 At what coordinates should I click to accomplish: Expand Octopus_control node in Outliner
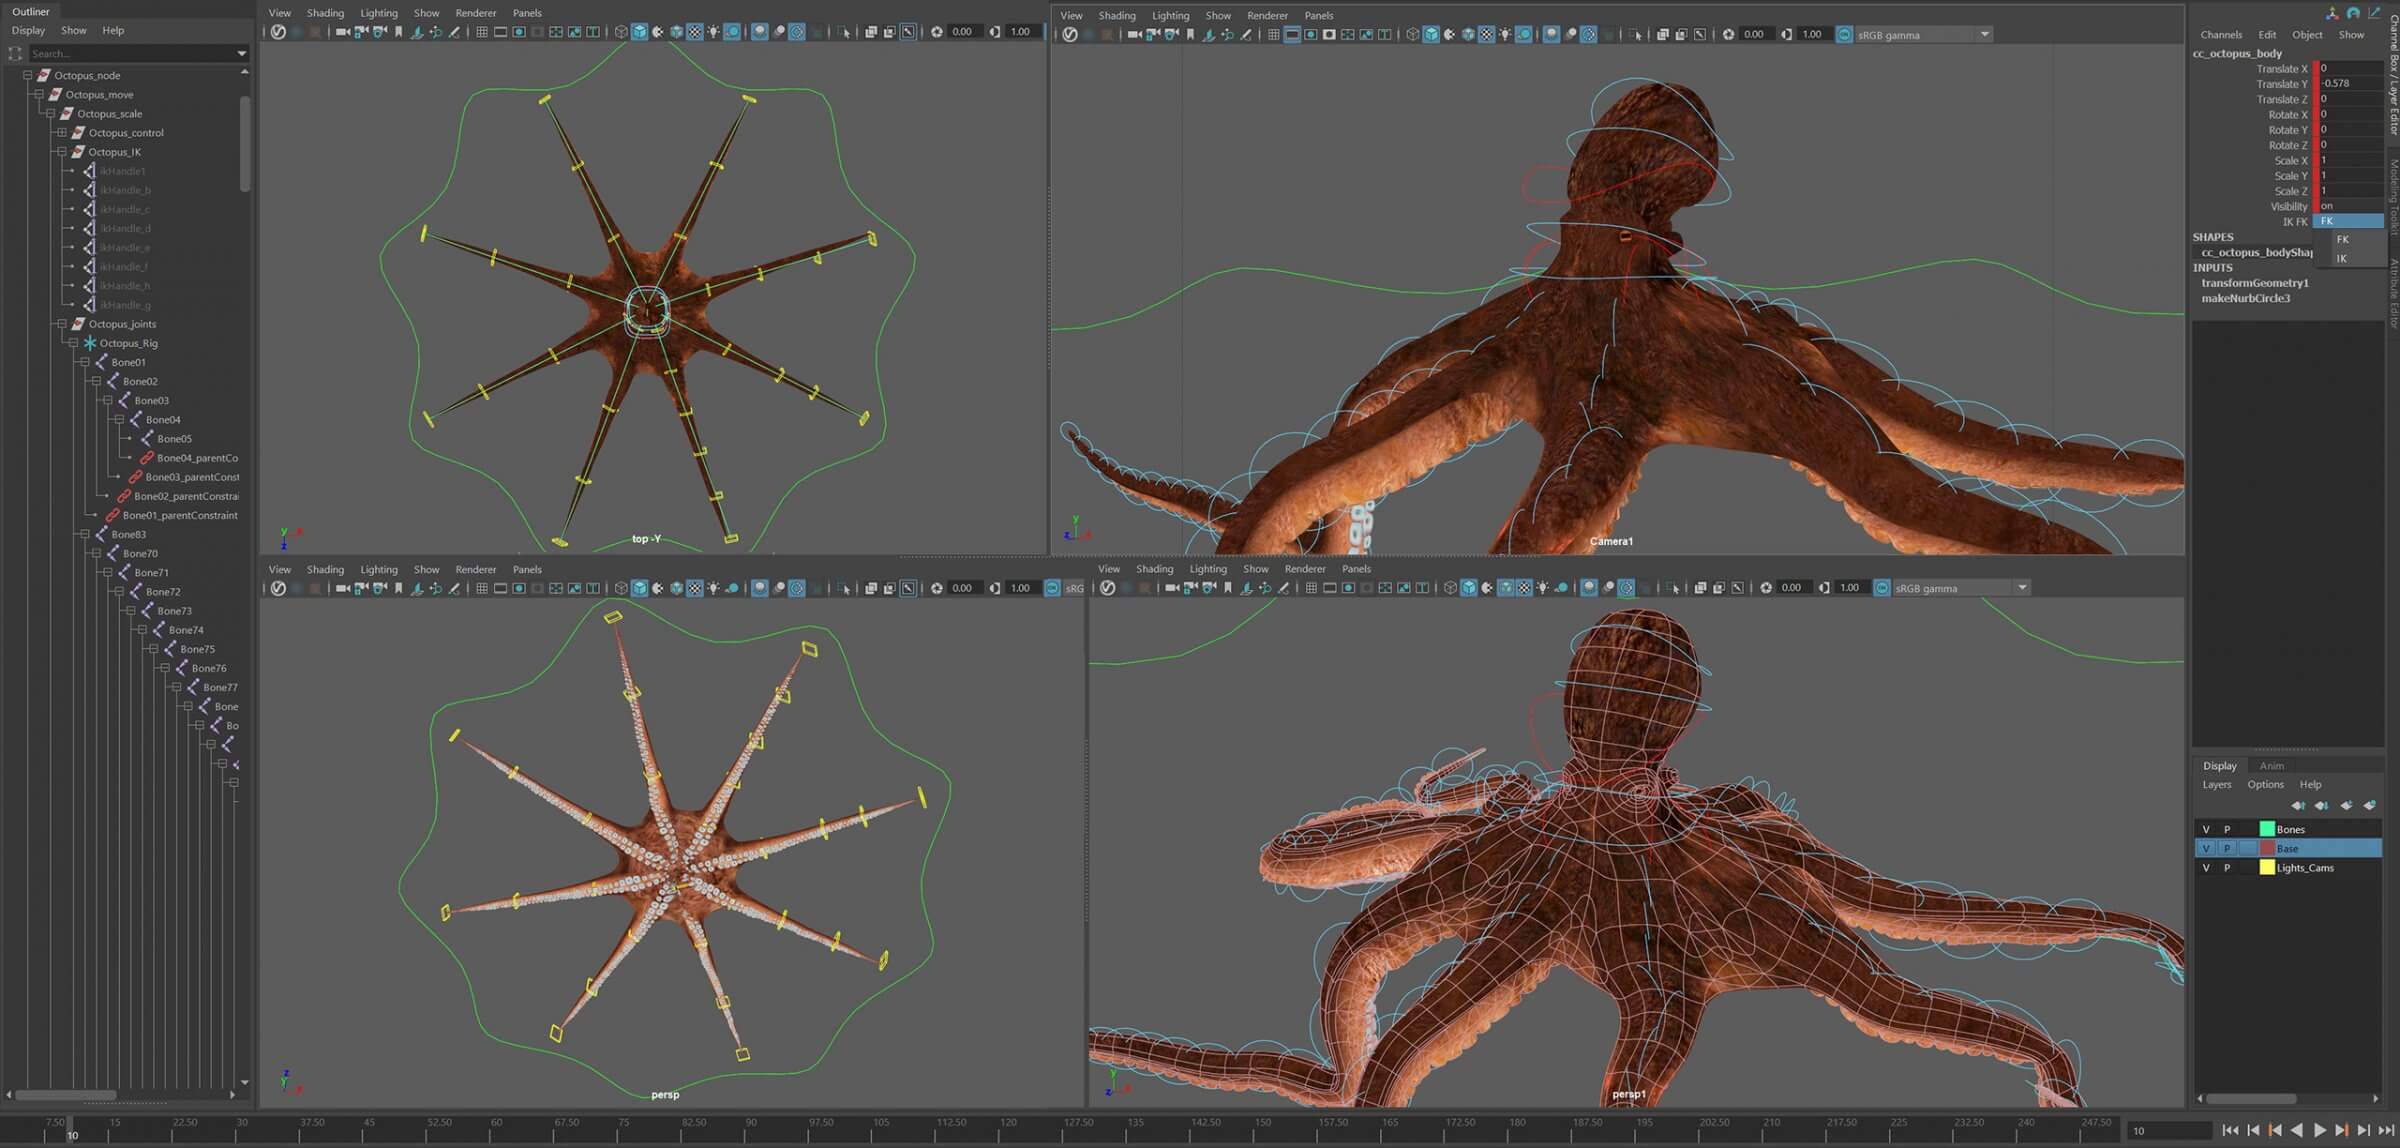[x=62, y=133]
